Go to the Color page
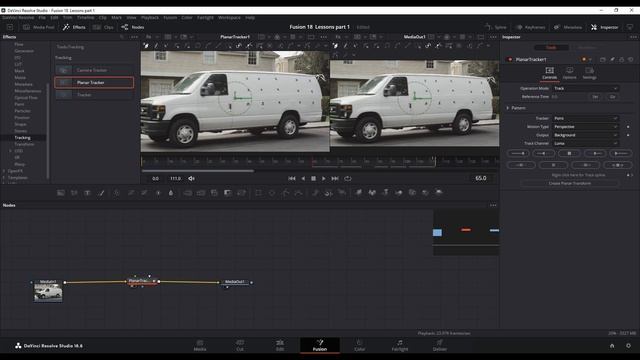Image resolution: width=640 pixels, height=360 pixels. tap(360, 345)
